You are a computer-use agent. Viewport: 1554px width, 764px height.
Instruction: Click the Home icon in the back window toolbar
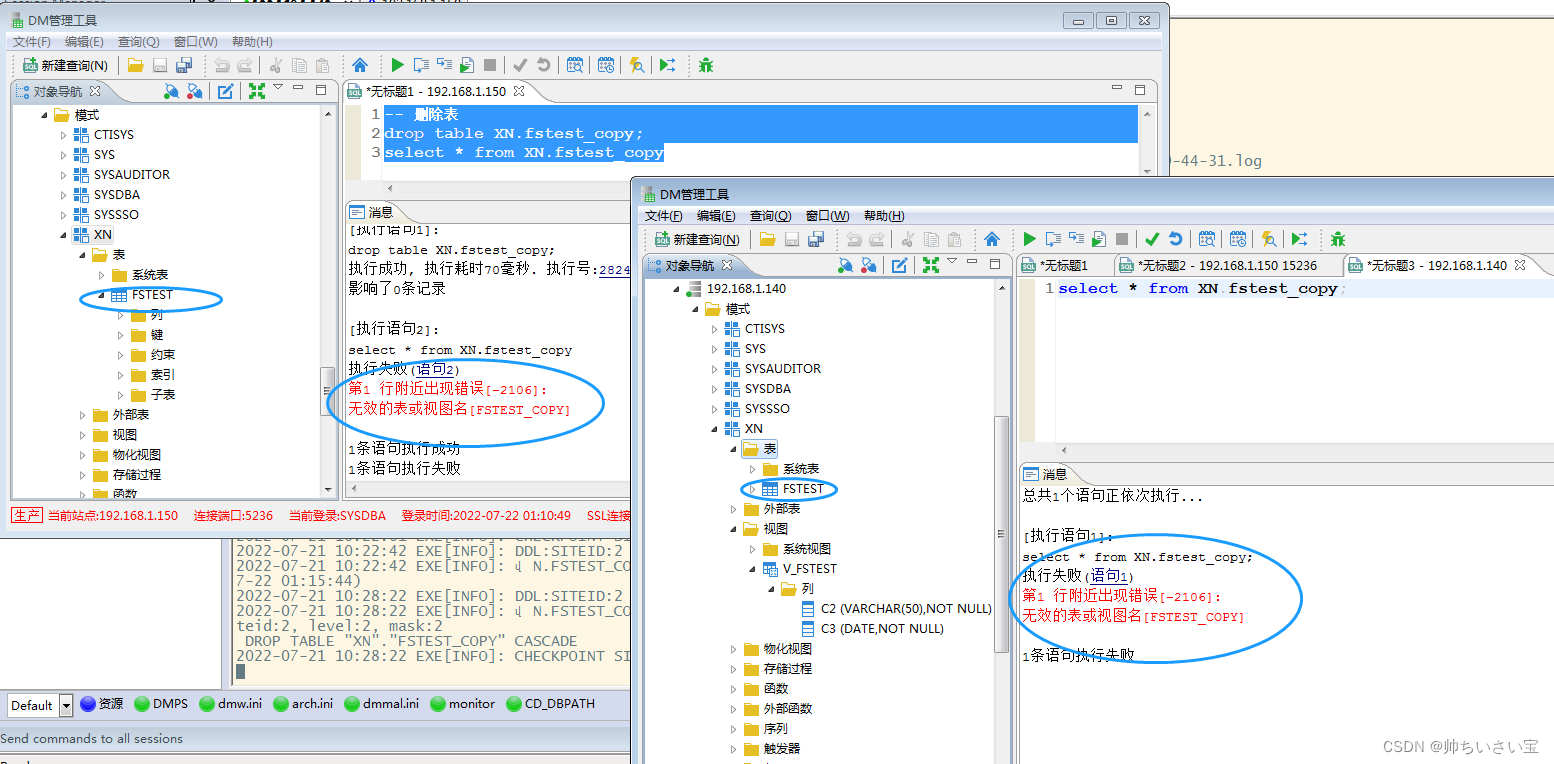tap(360, 65)
